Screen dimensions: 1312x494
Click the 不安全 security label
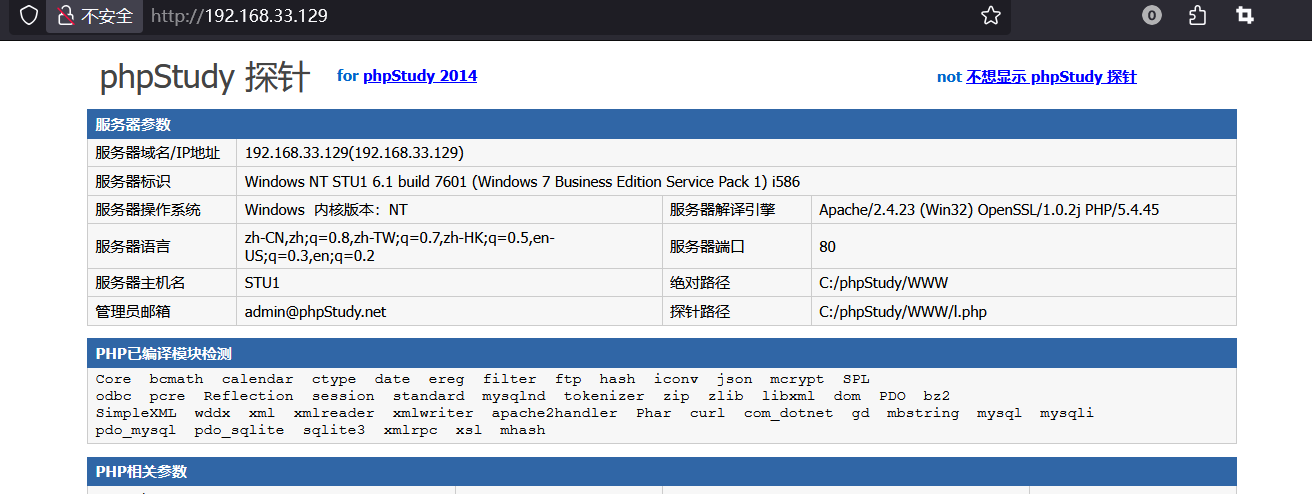pos(106,16)
